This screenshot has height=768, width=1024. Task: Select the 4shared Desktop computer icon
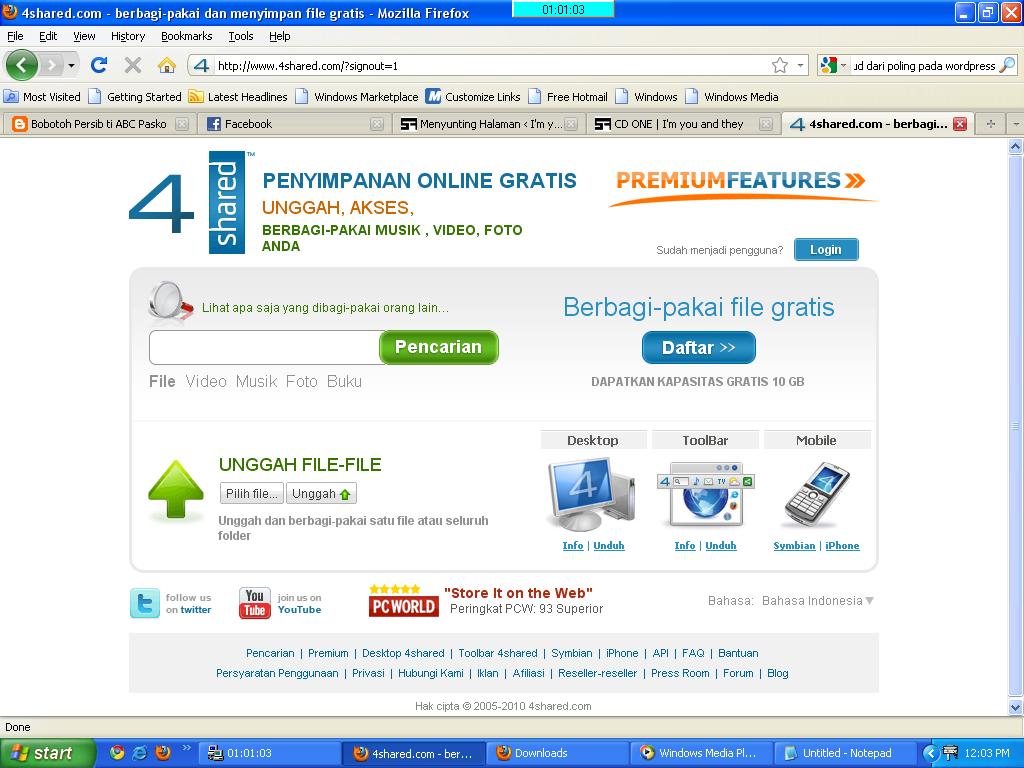[x=592, y=495]
